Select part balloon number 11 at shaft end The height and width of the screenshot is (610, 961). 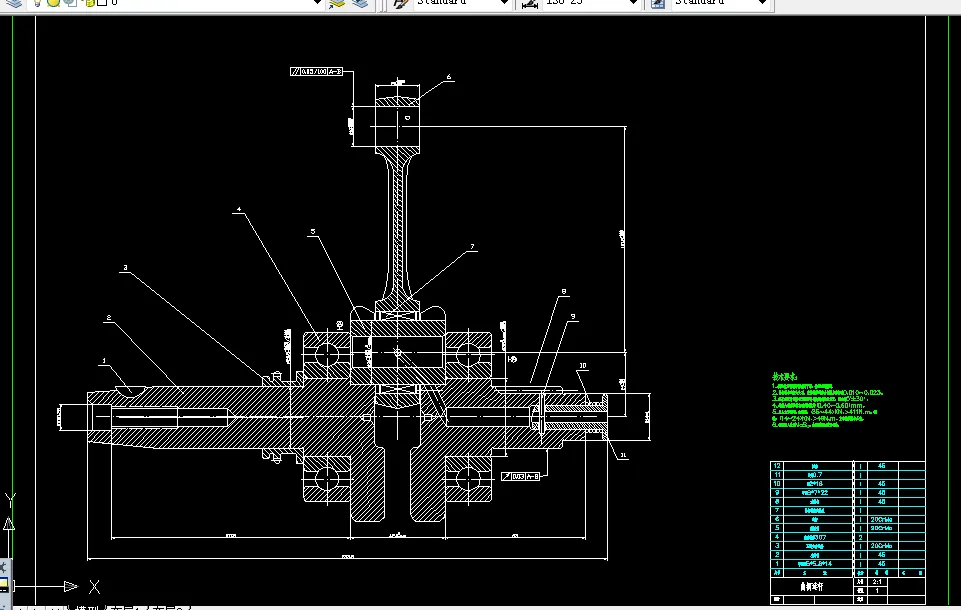coord(623,456)
